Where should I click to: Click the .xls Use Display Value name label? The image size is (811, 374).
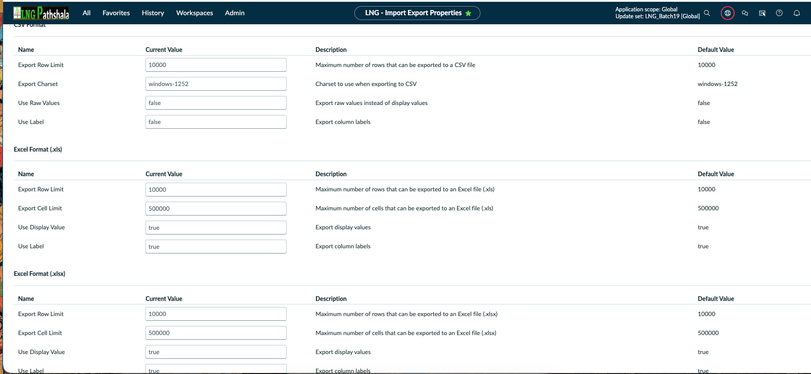(x=41, y=228)
